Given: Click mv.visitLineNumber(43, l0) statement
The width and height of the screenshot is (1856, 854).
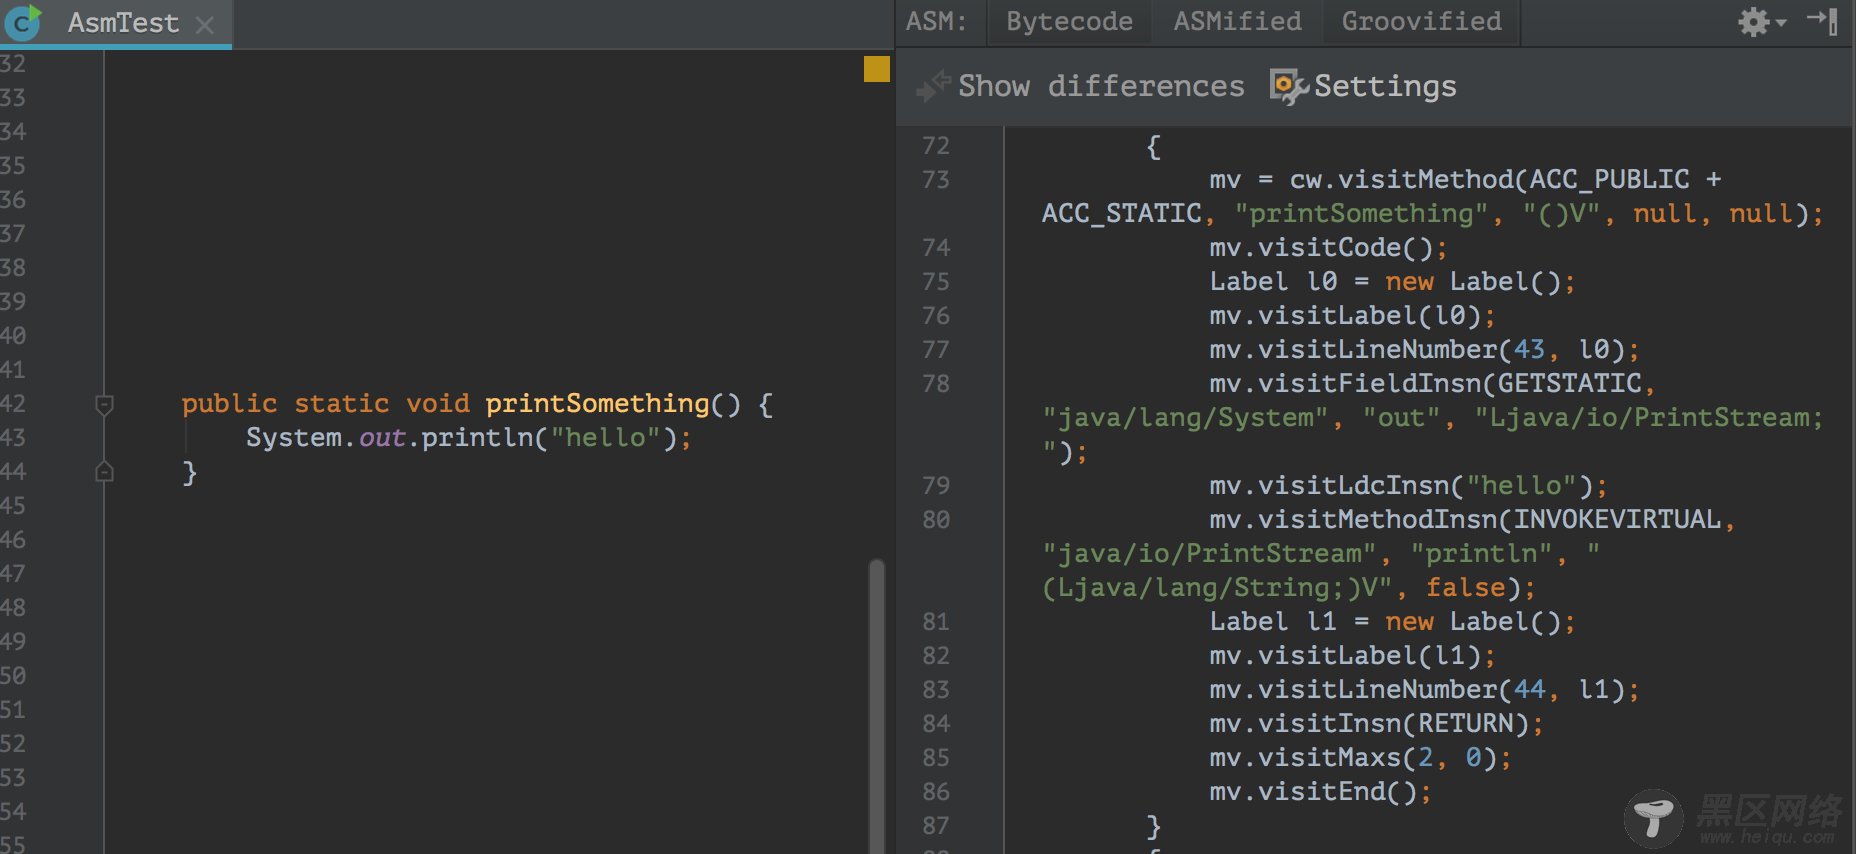Looking at the screenshot, I should [1424, 350].
